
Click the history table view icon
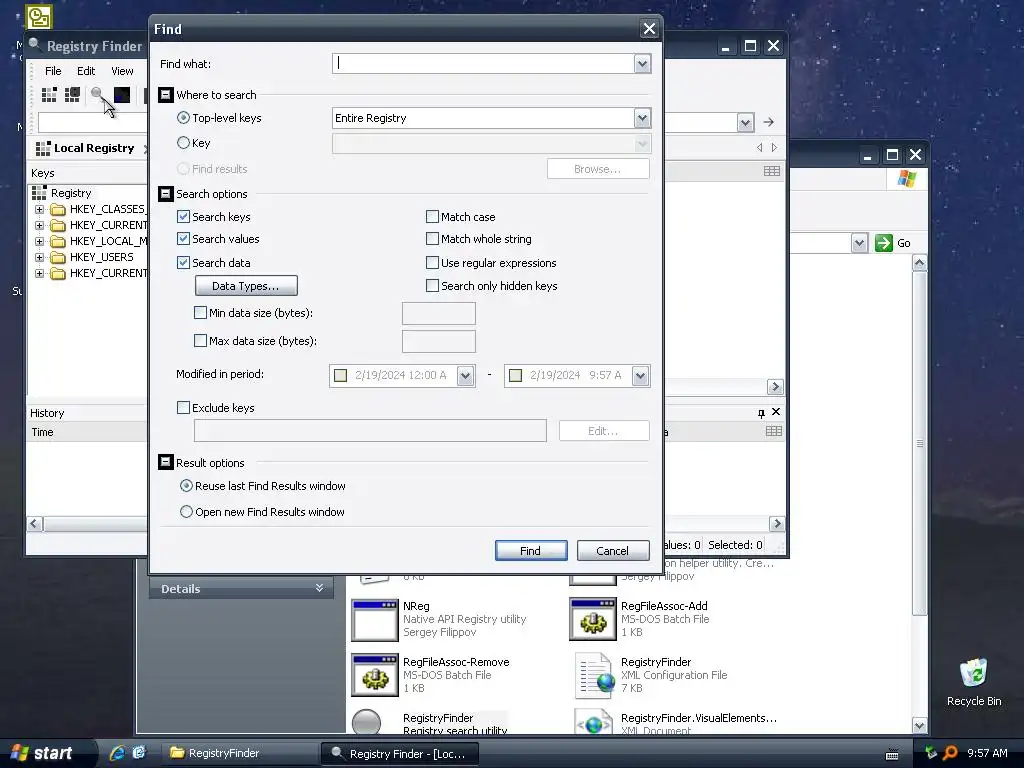[x=773, y=431]
